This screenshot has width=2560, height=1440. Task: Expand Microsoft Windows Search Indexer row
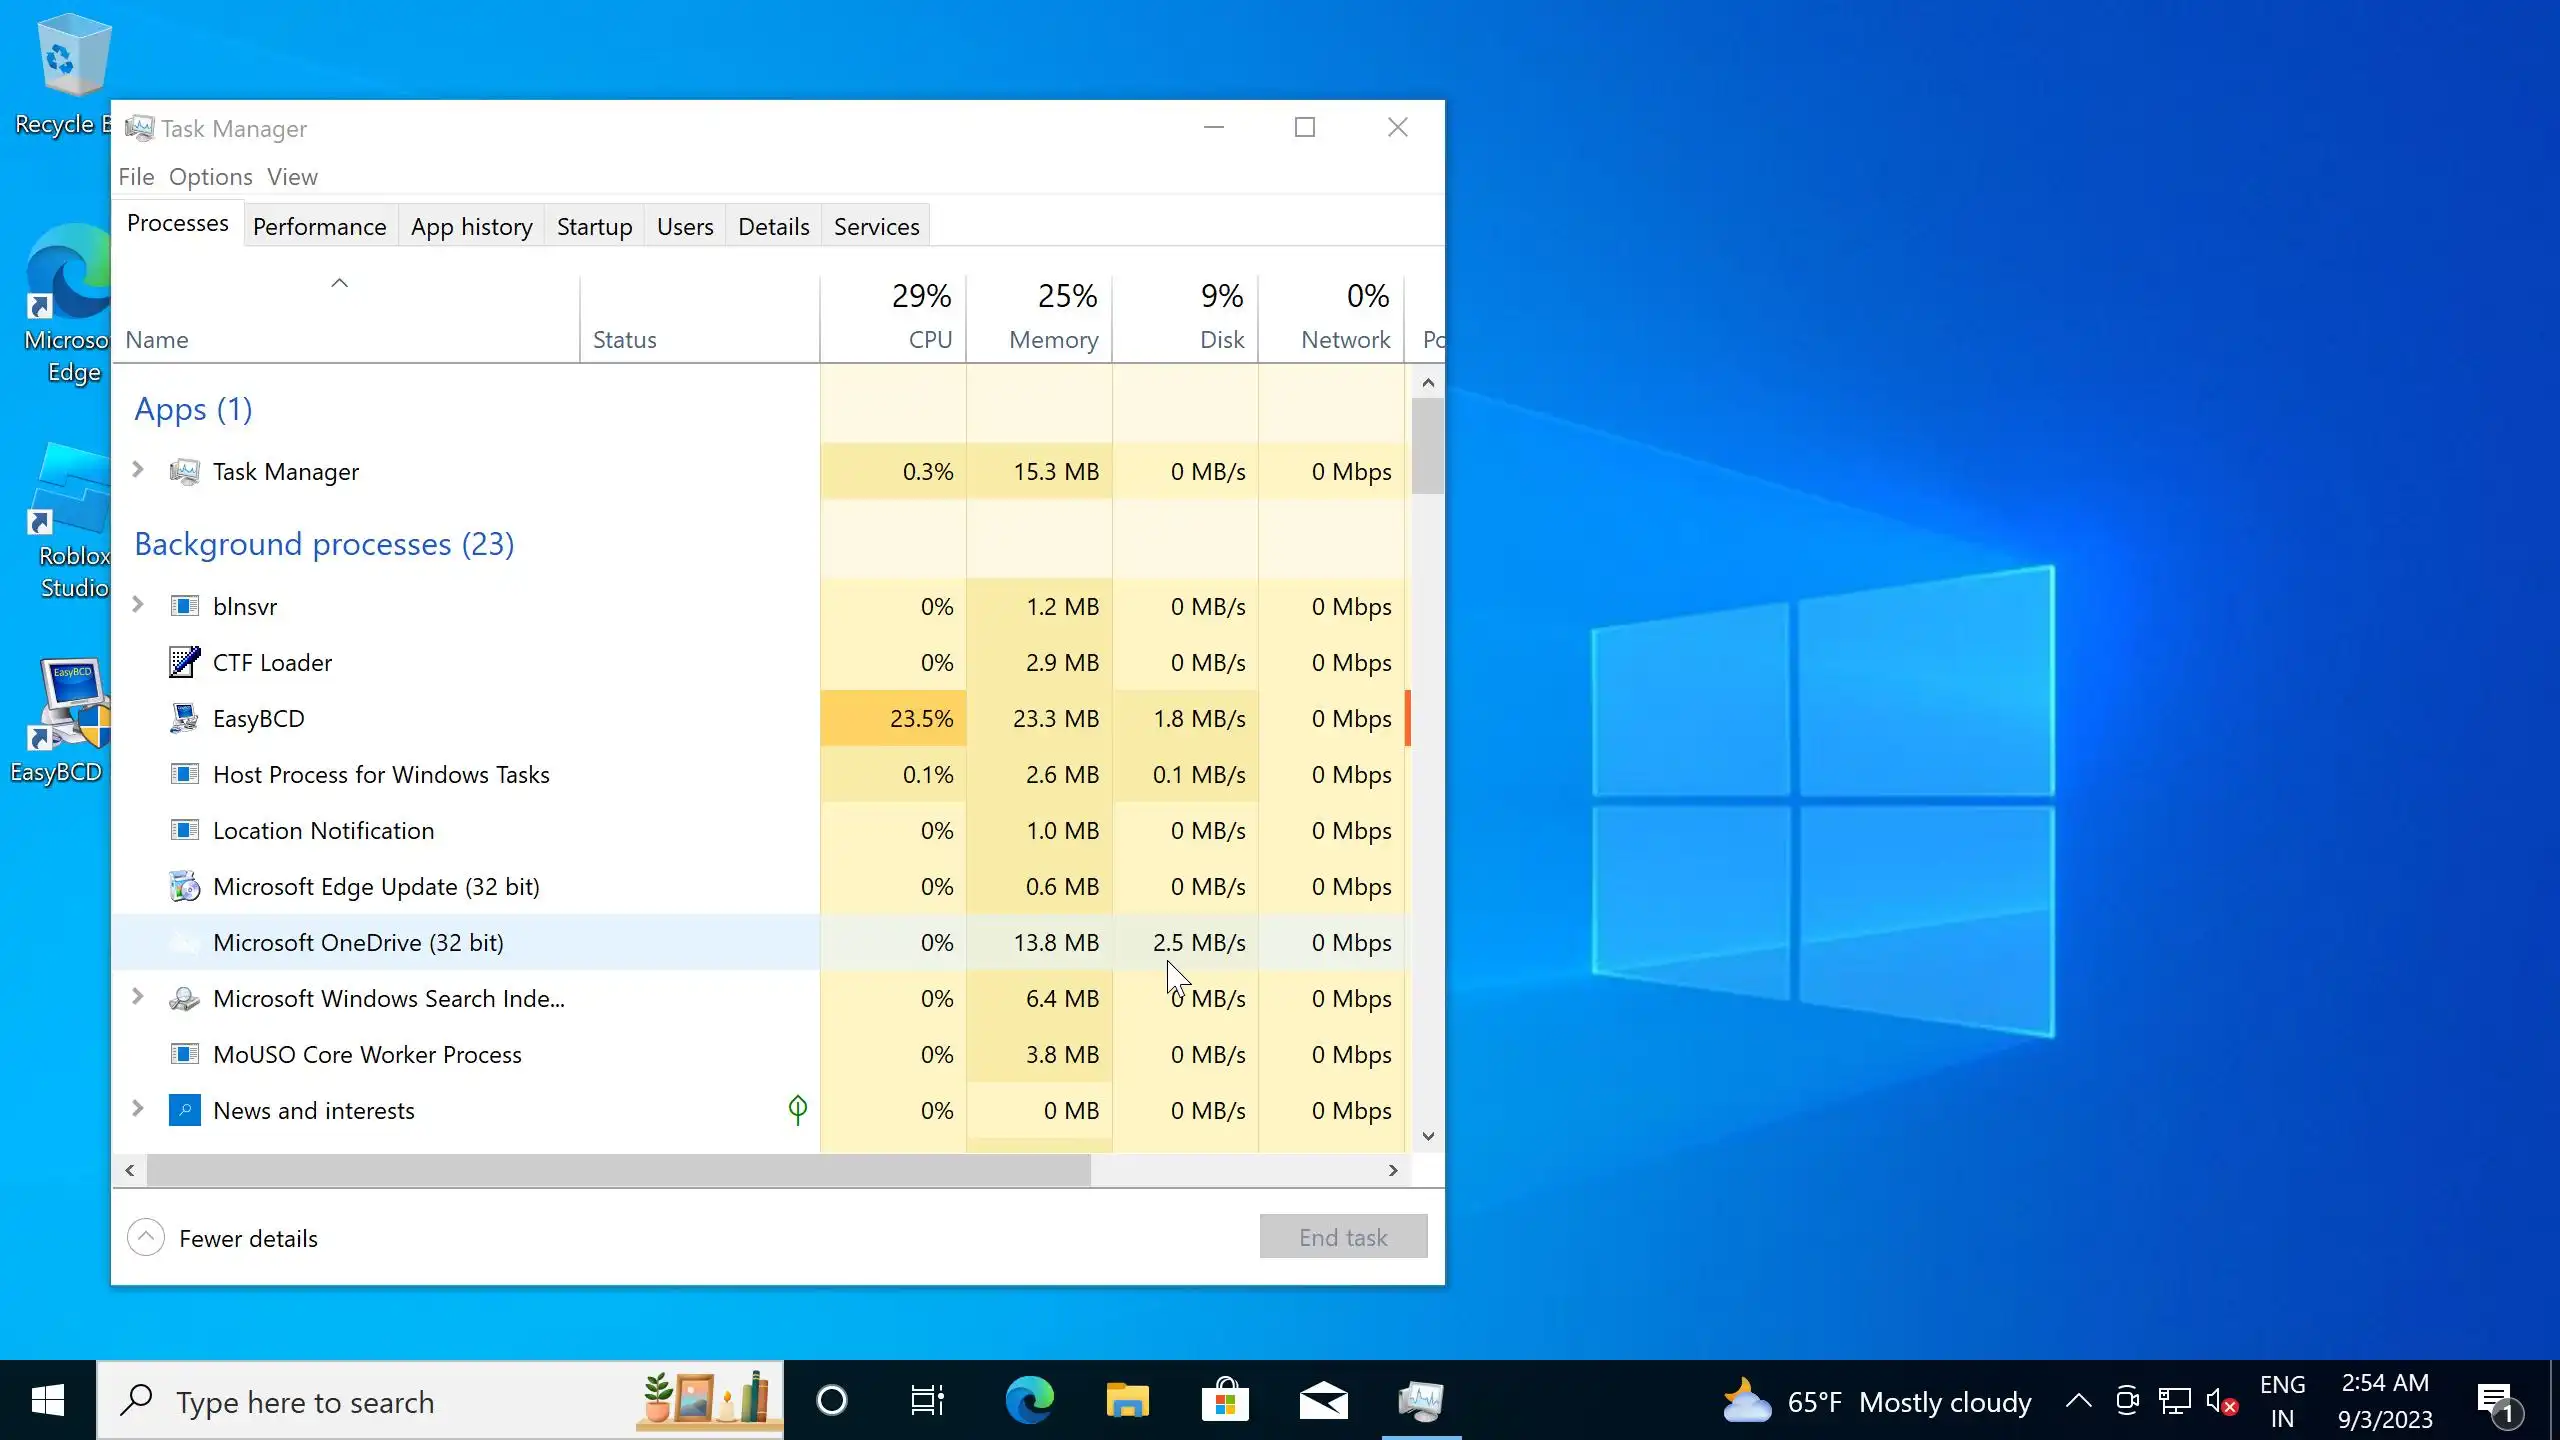(x=138, y=997)
